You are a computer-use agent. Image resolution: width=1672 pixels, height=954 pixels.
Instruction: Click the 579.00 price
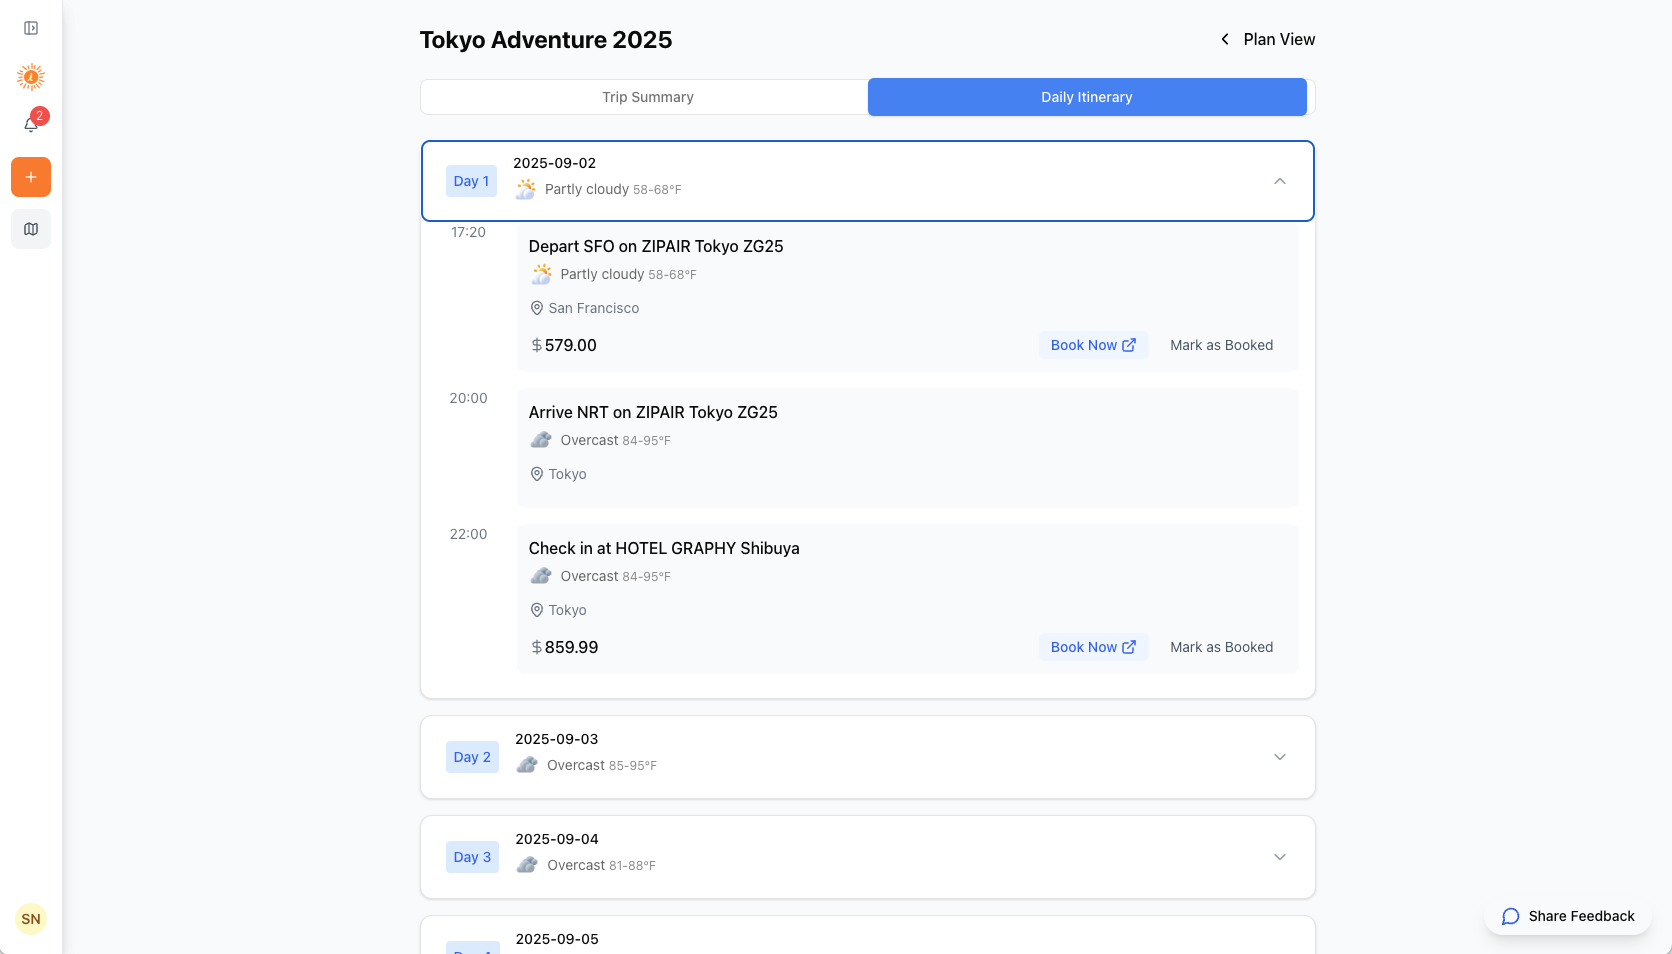click(570, 345)
